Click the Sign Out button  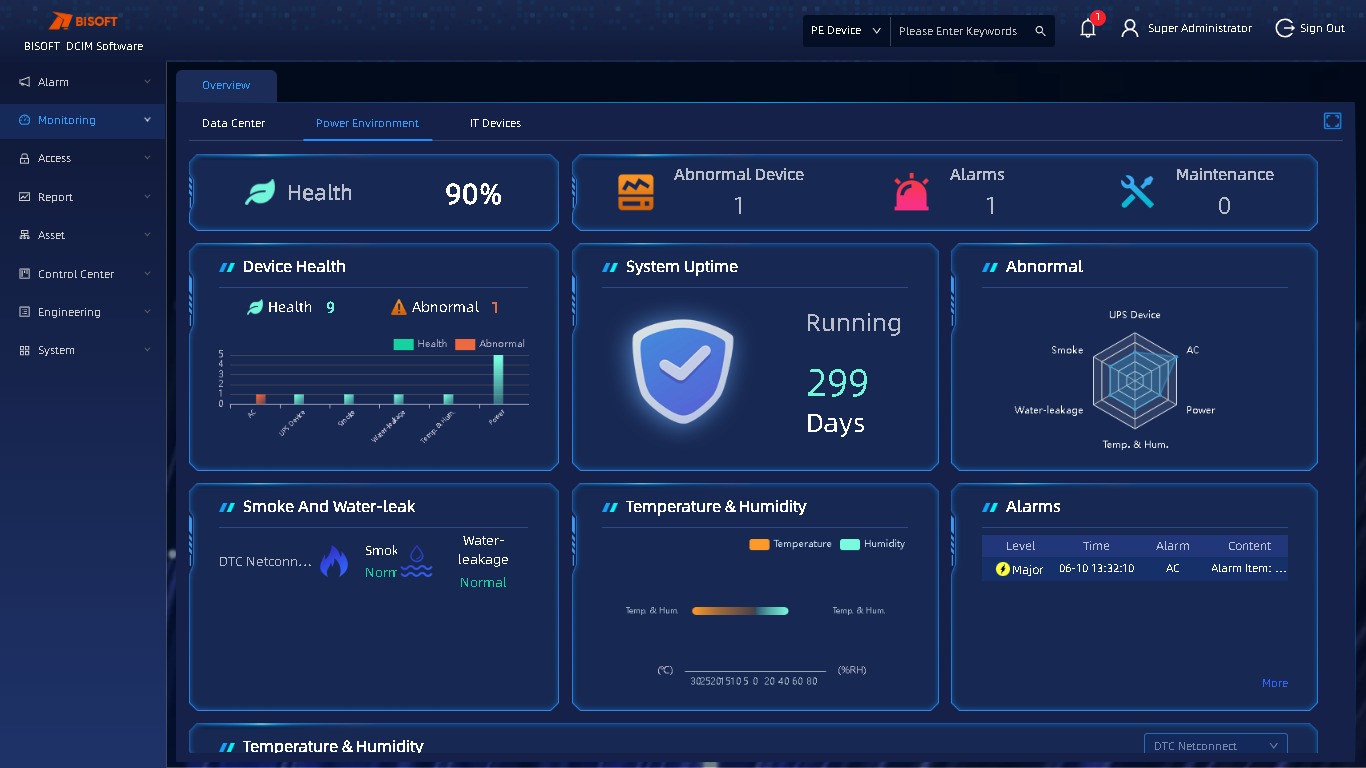click(1310, 29)
